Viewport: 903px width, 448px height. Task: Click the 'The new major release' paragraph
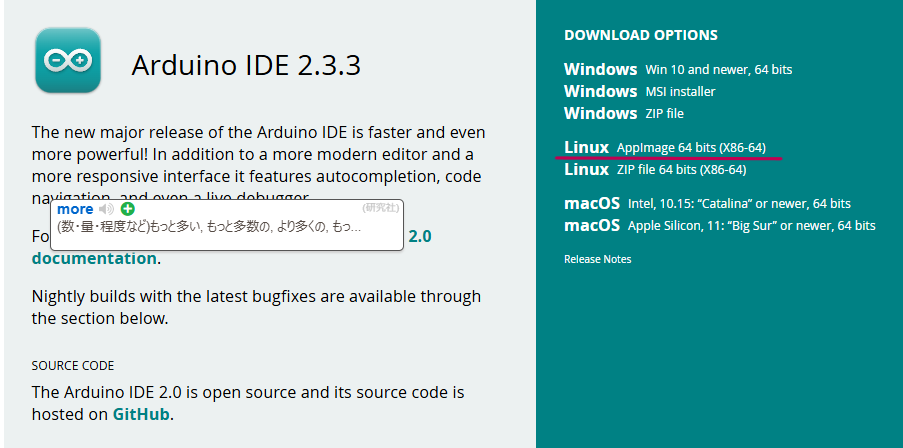click(259, 165)
